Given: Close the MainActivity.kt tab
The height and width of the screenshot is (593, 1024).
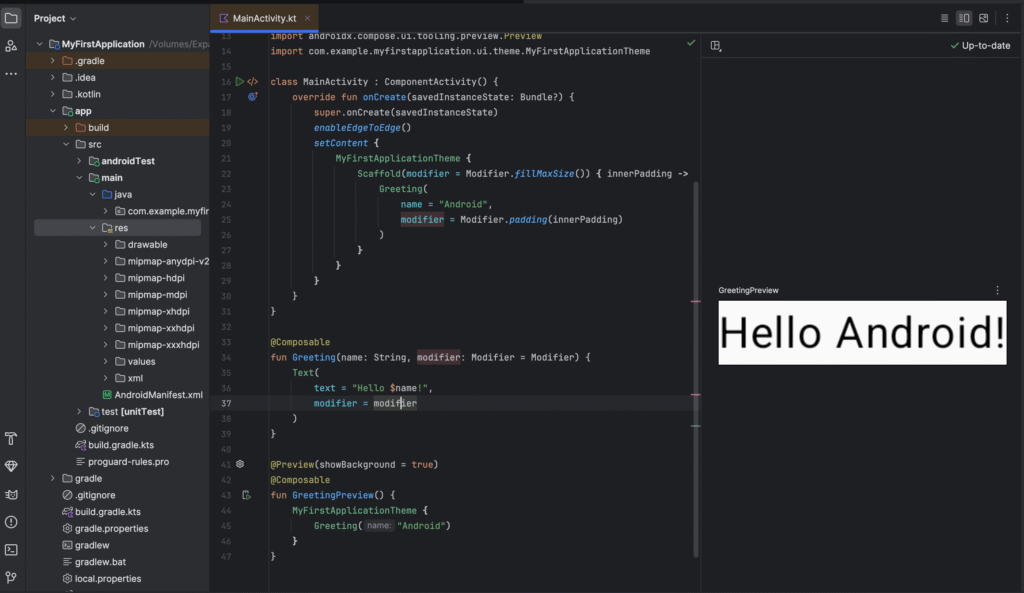Looking at the screenshot, I should [x=307, y=18].
